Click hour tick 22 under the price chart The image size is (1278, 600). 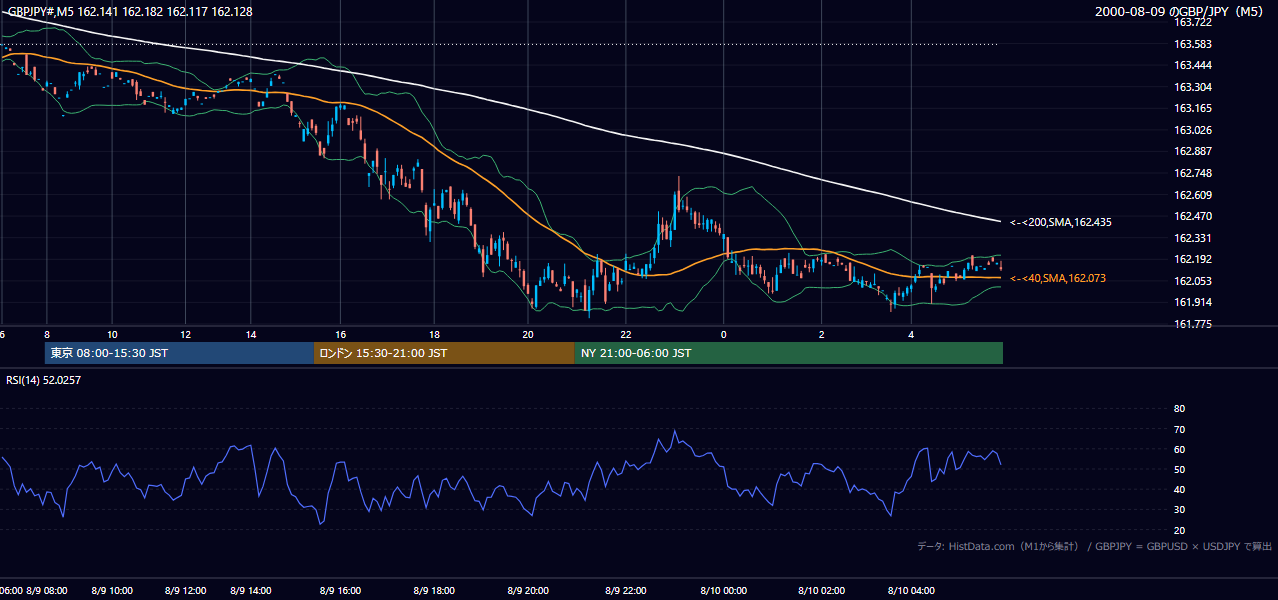[626, 334]
